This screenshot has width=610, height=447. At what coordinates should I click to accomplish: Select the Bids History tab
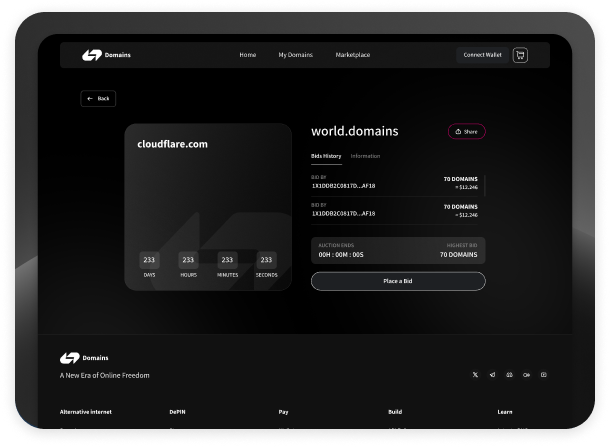pyautogui.click(x=326, y=156)
